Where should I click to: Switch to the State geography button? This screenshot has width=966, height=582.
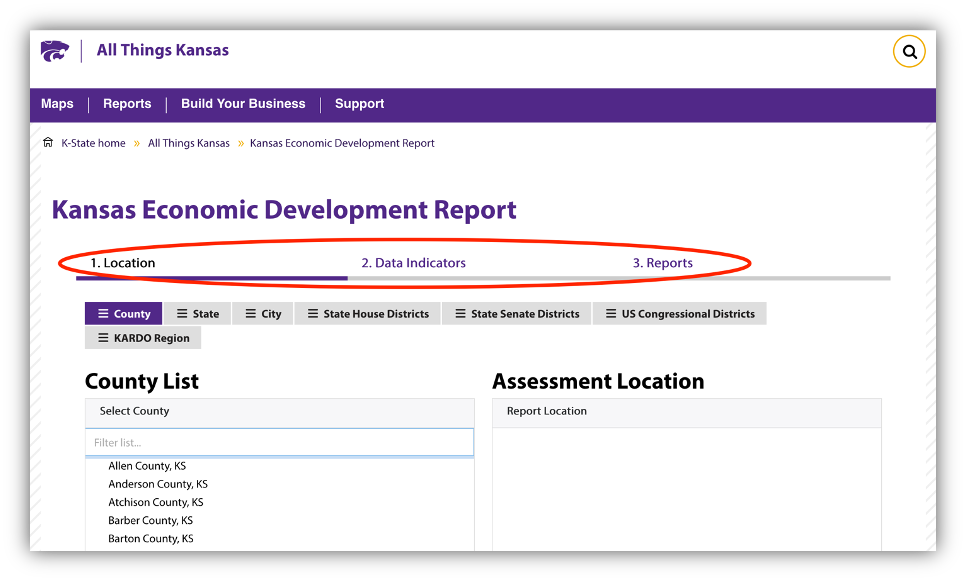pyautogui.click(x=198, y=313)
